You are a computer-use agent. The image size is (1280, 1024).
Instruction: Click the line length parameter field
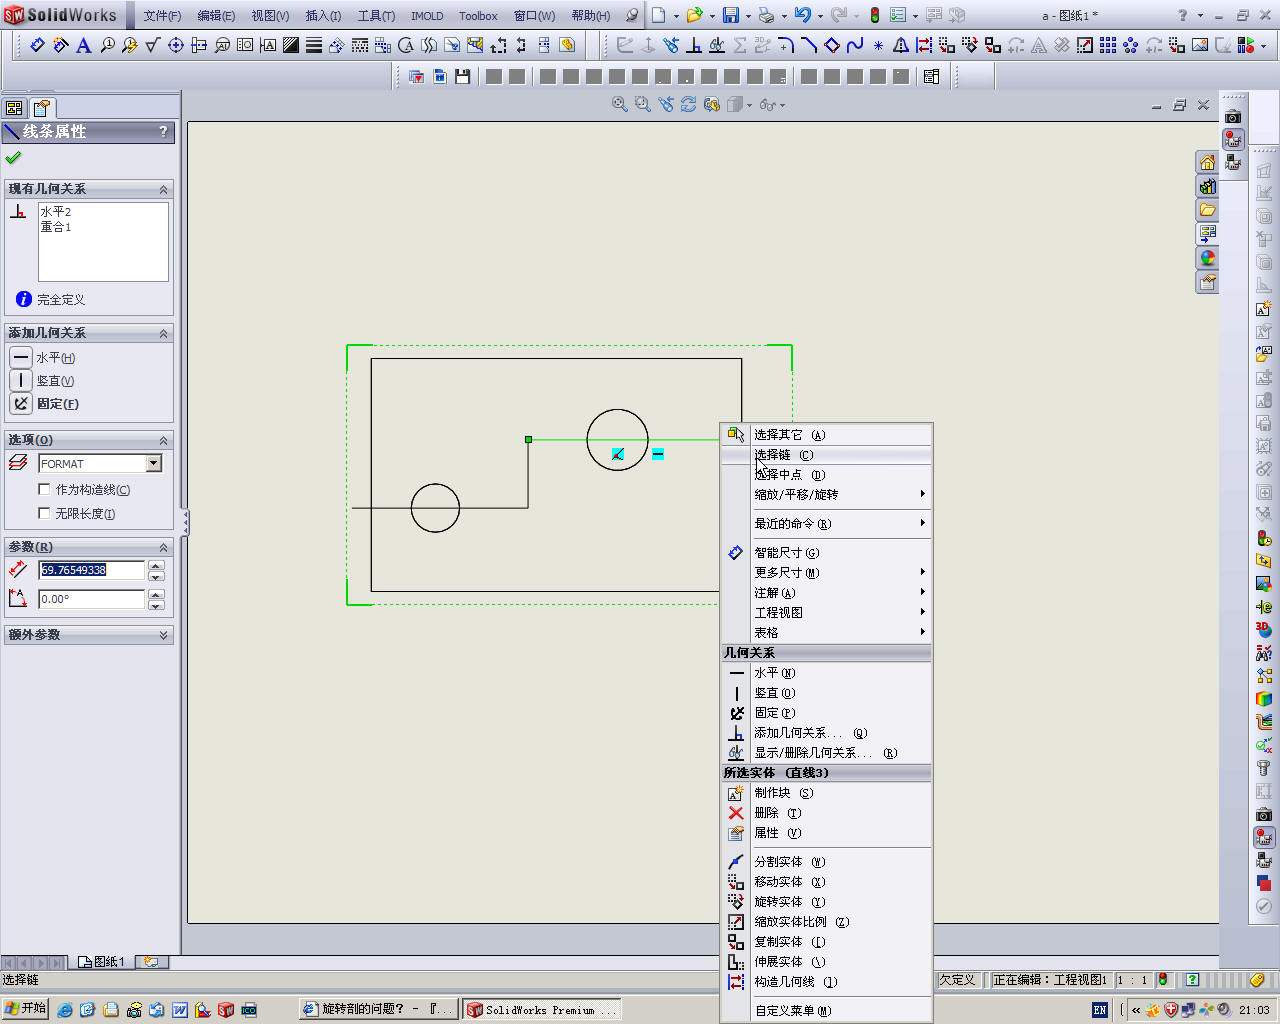coord(91,570)
